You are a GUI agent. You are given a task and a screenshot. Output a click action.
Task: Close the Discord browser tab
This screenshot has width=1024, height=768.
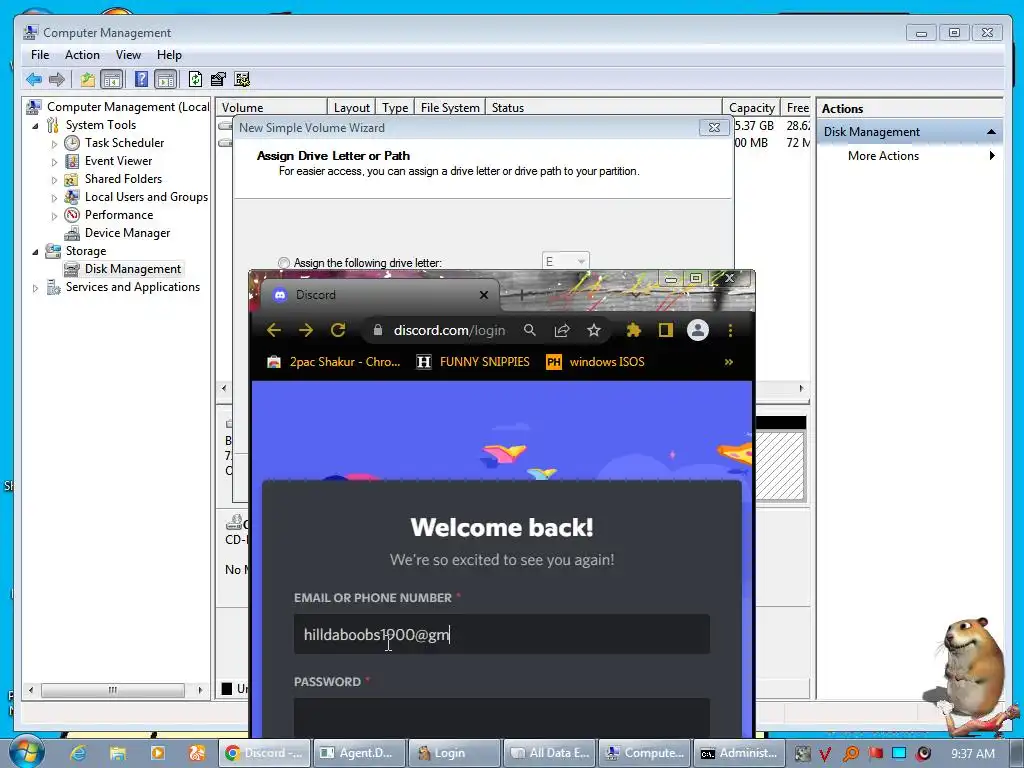[x=484, y=295]
